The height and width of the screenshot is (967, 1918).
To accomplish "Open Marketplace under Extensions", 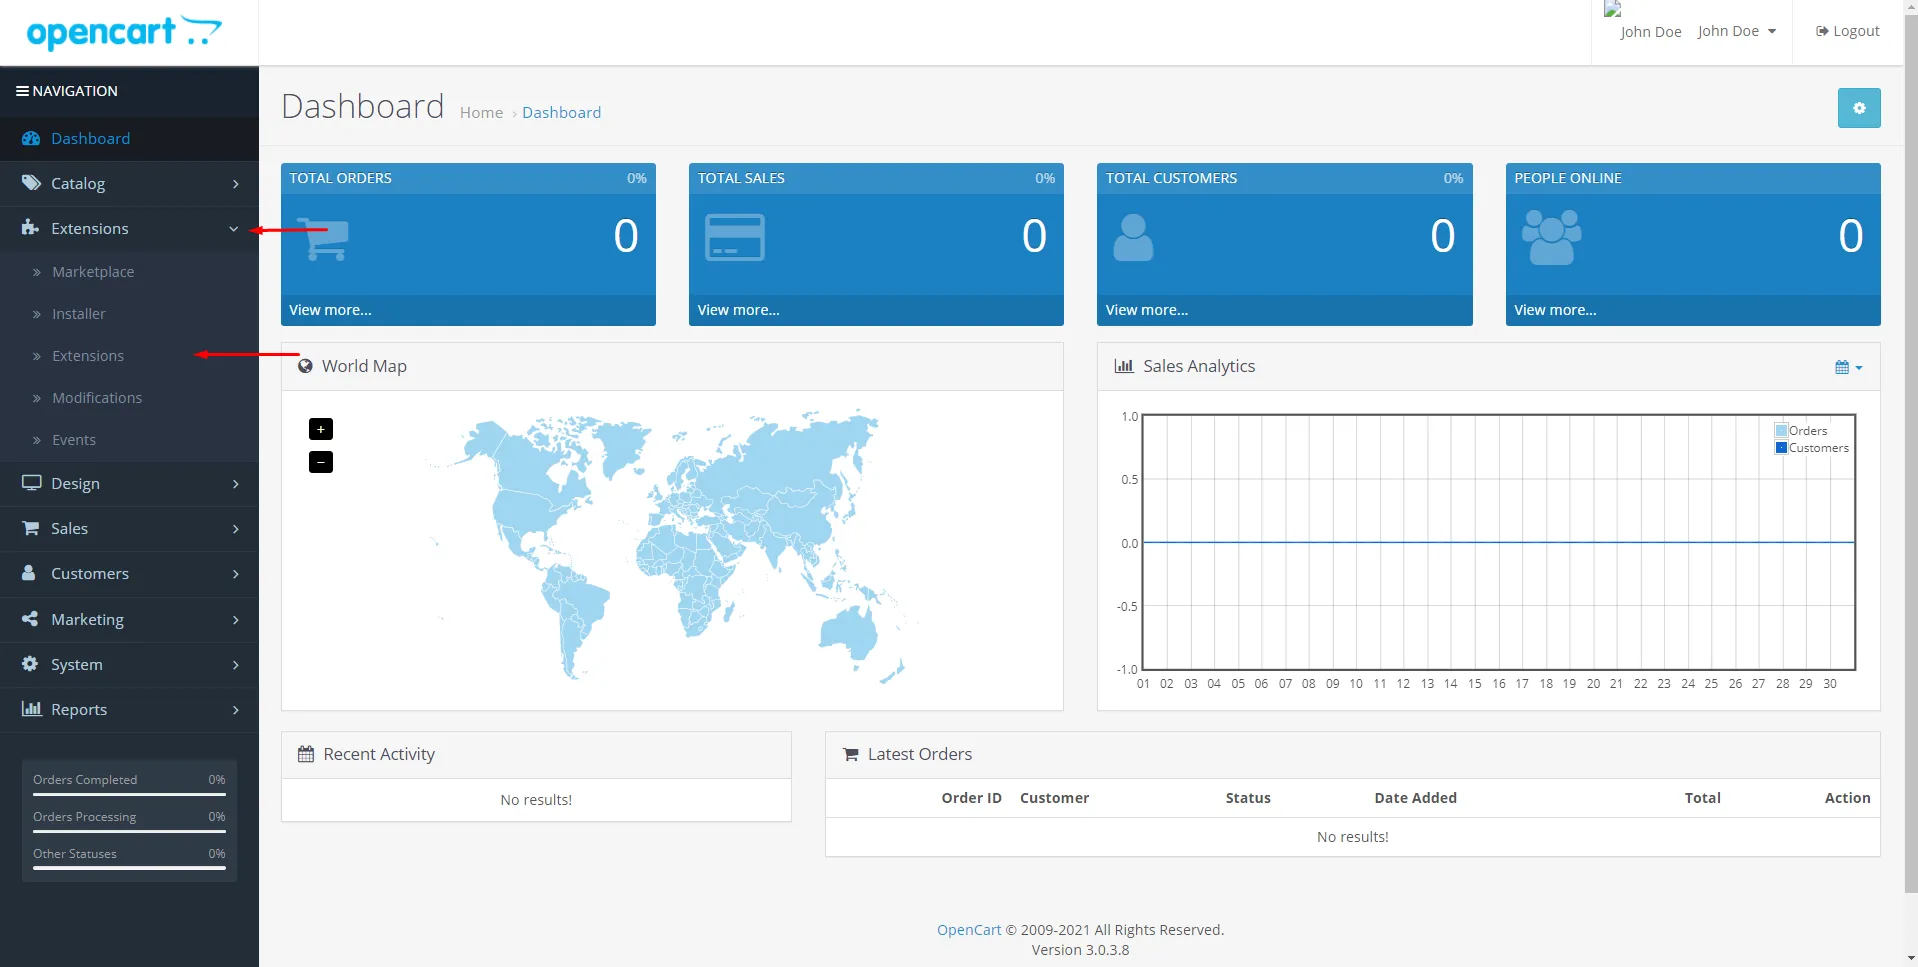I will click(x=93, y=272).
